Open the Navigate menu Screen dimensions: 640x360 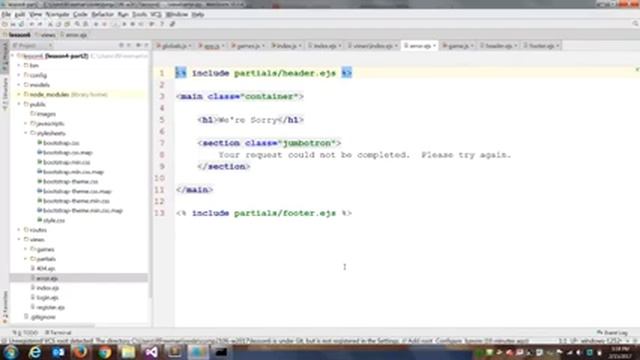[58, 14]
